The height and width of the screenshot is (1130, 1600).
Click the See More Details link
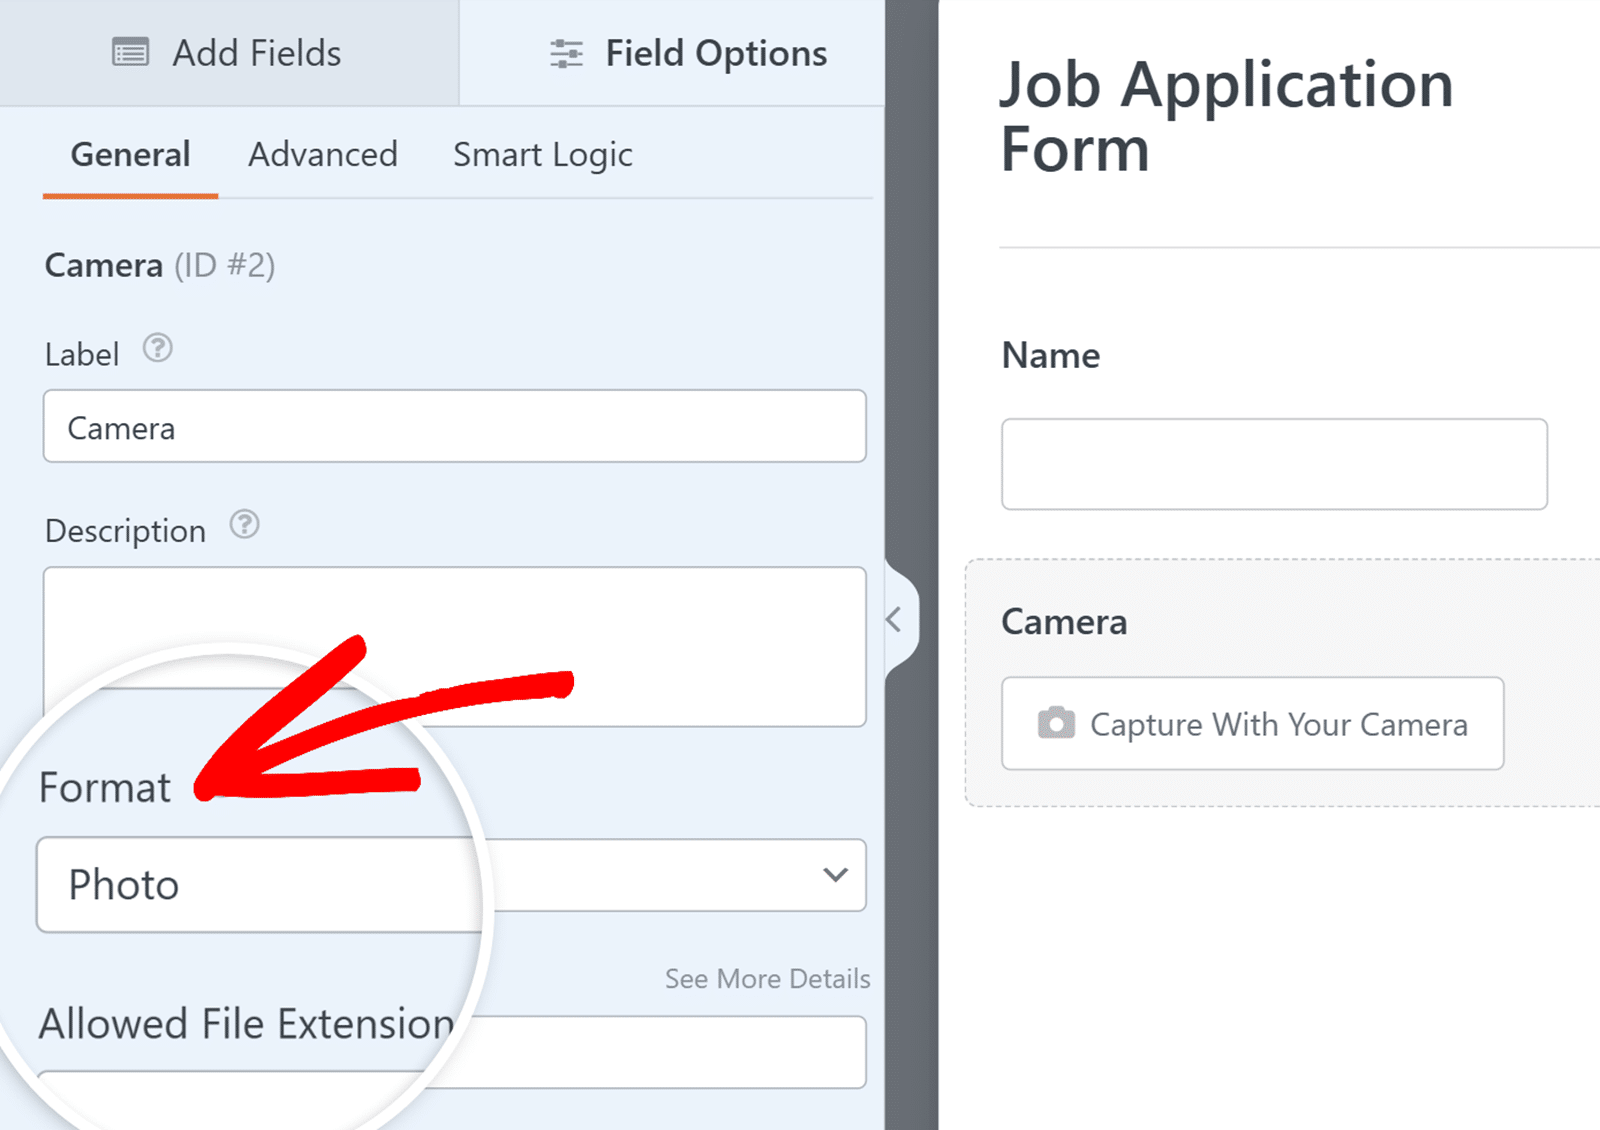(766, 978)
